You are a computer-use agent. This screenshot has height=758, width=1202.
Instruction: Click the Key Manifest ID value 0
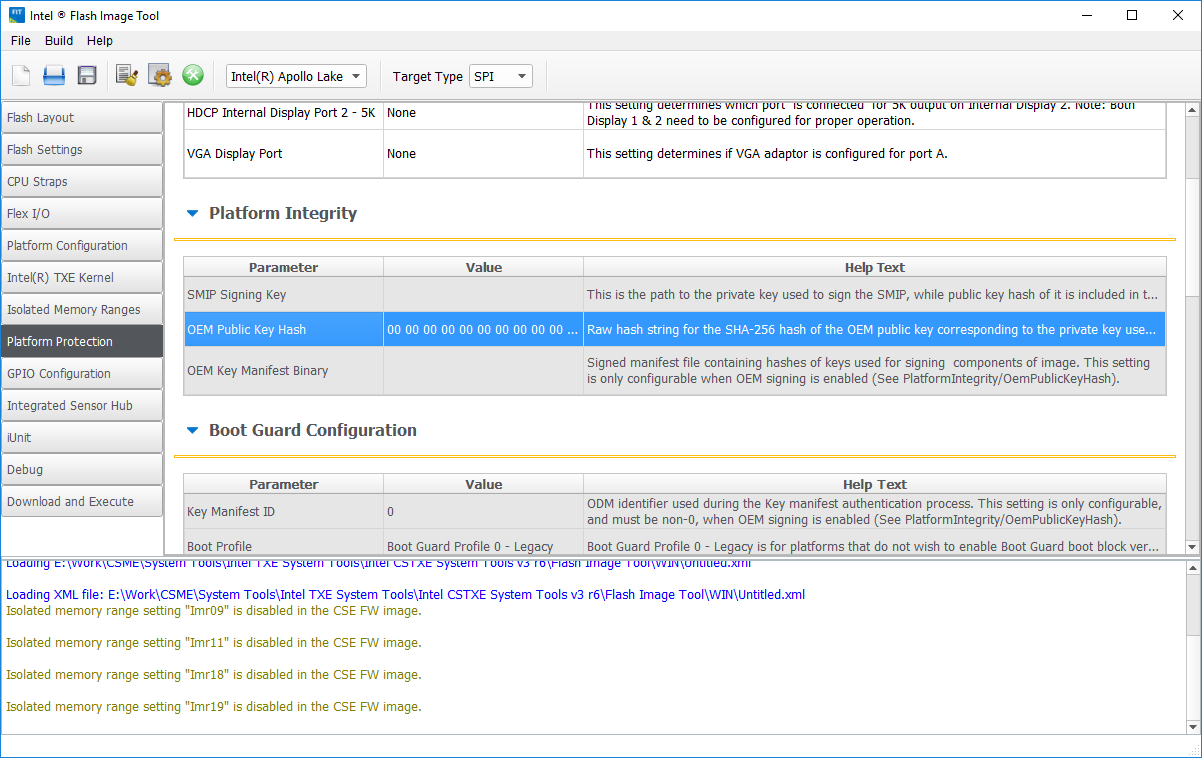click(483, 512)
